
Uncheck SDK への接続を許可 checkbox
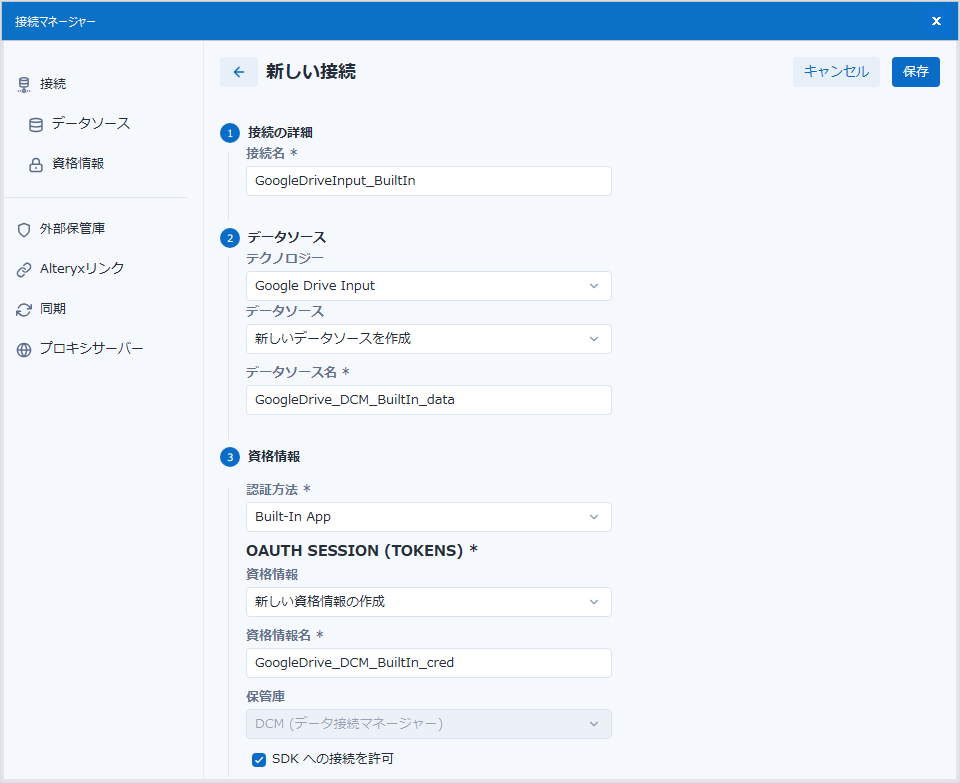click(259, 759)
